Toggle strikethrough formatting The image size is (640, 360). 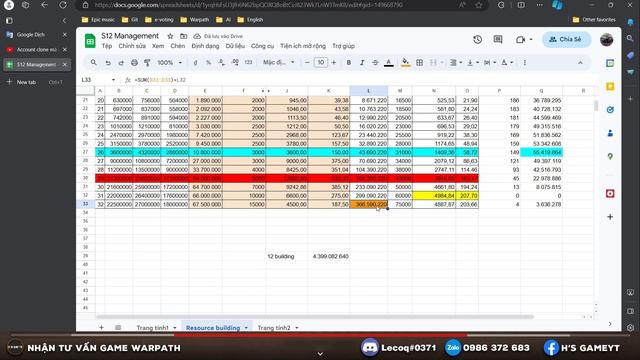[375, 63]
